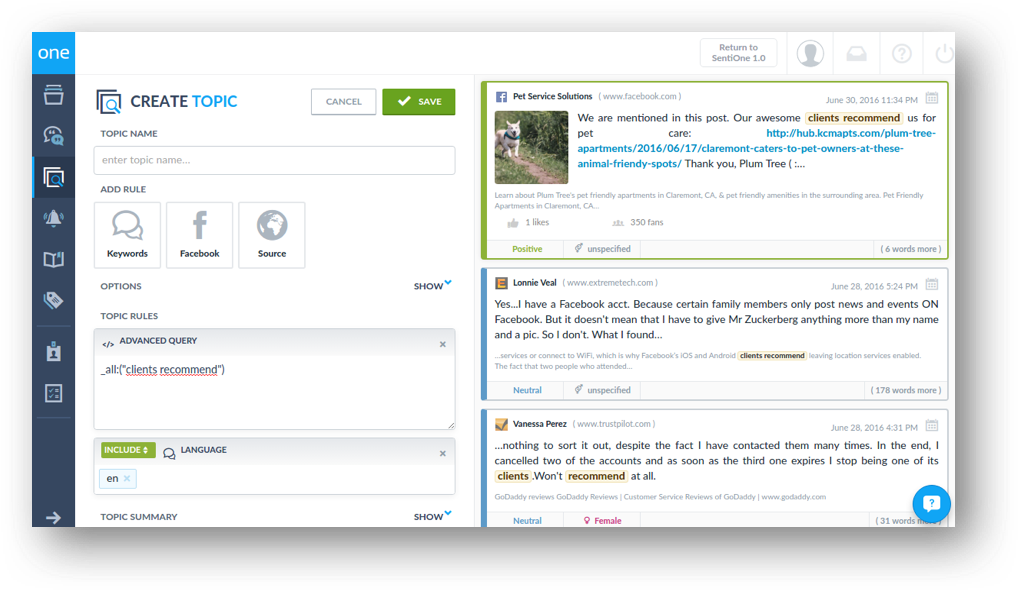
Task: Click the '1 likes' count
Action: (537, 222)
